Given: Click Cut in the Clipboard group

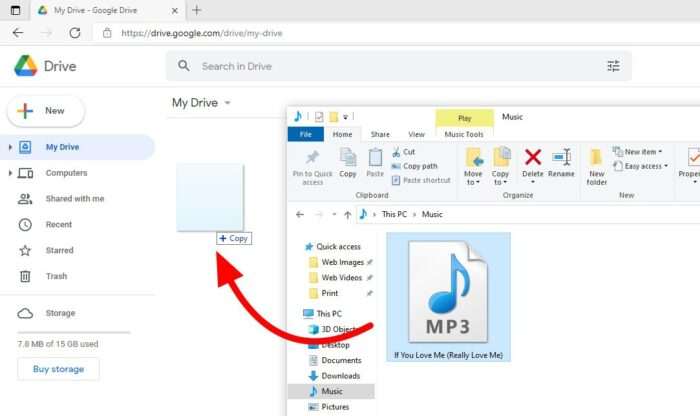Looking at the screenshot, I should 404,152.
